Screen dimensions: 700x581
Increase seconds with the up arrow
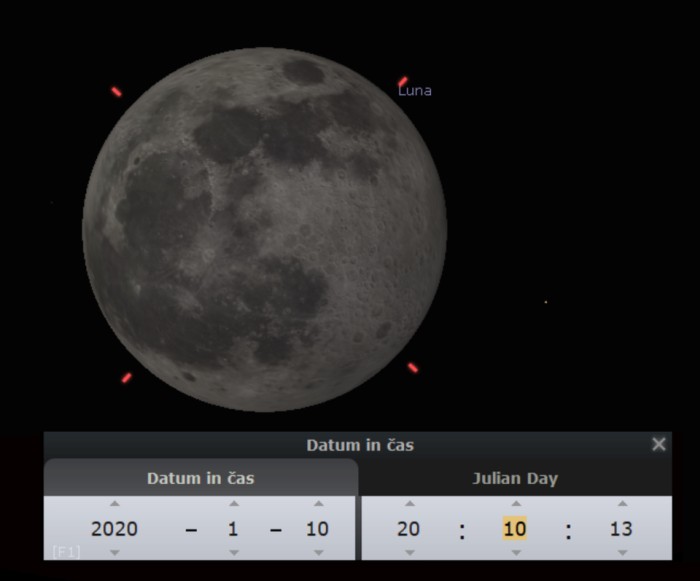(x=621, y=504)
